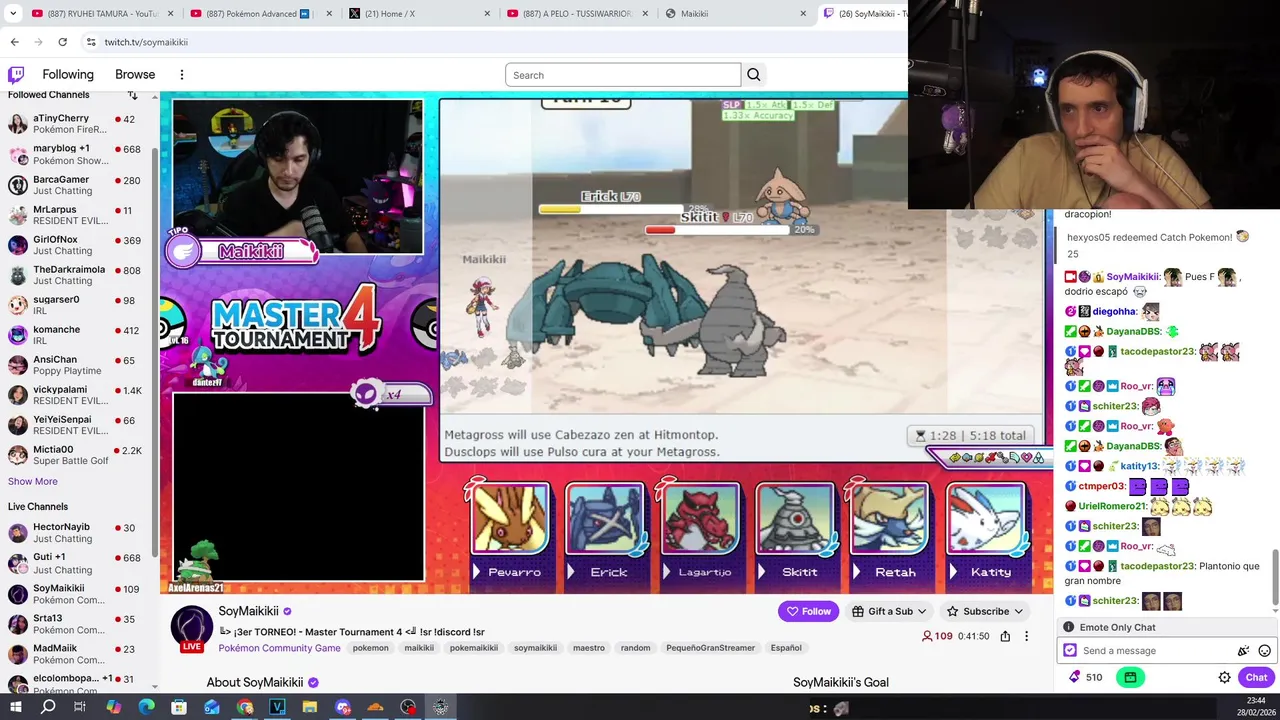This screenshot has height=720, width=1280.
Task: Open the emote picker smiley icon
Action: 1264,651
